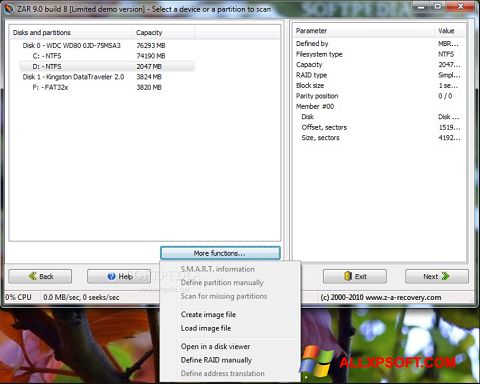480x384 pixels.
Task: Select Load image file
Action: click(x=206, y=328)
